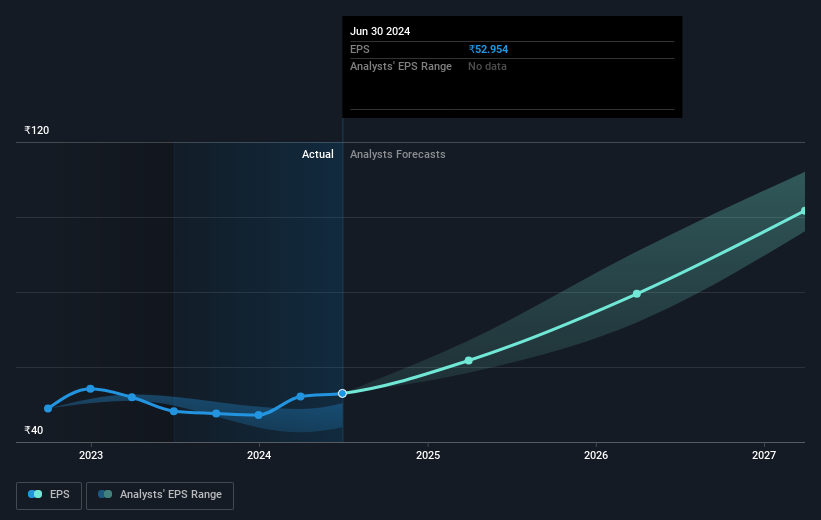Click the Analysts' EPS Range legend color icon

click(x=105, y=494)
